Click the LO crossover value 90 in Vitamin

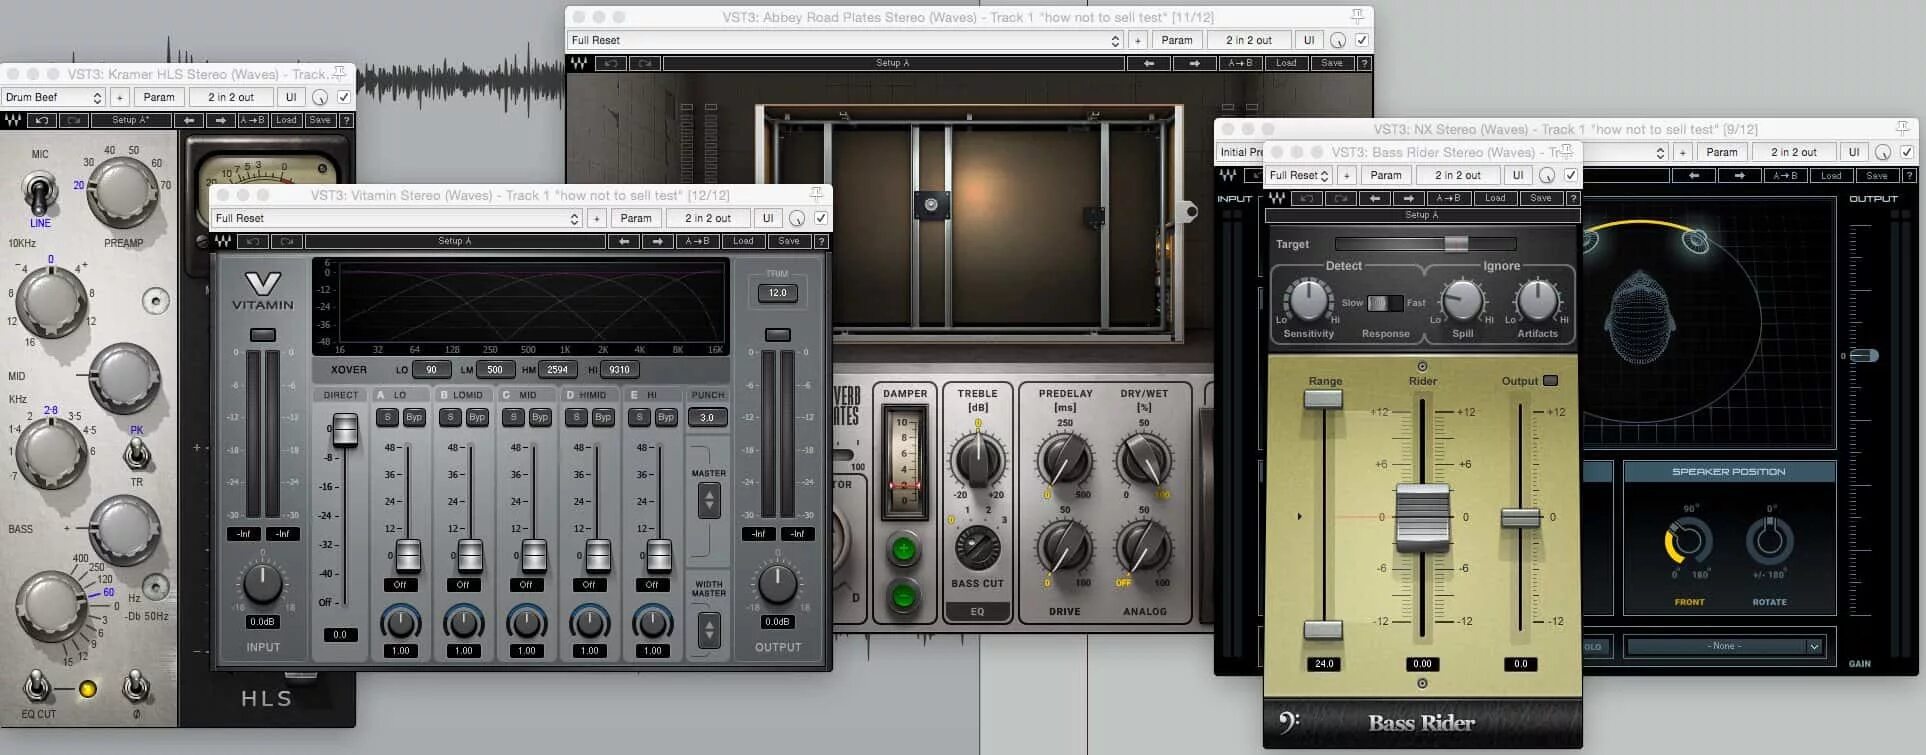[x=431, y=369]
